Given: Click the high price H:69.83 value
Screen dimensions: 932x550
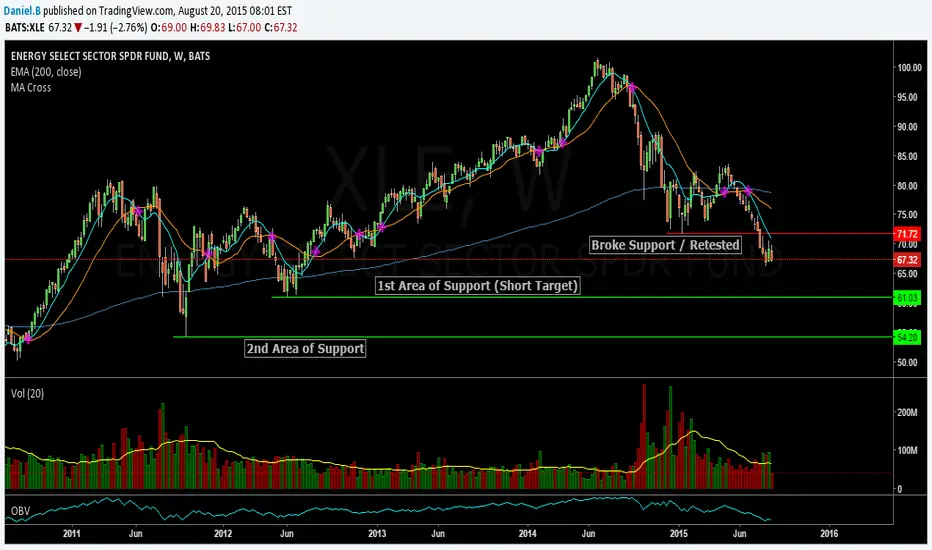Looking at the screenshot, I should point(207,27).
